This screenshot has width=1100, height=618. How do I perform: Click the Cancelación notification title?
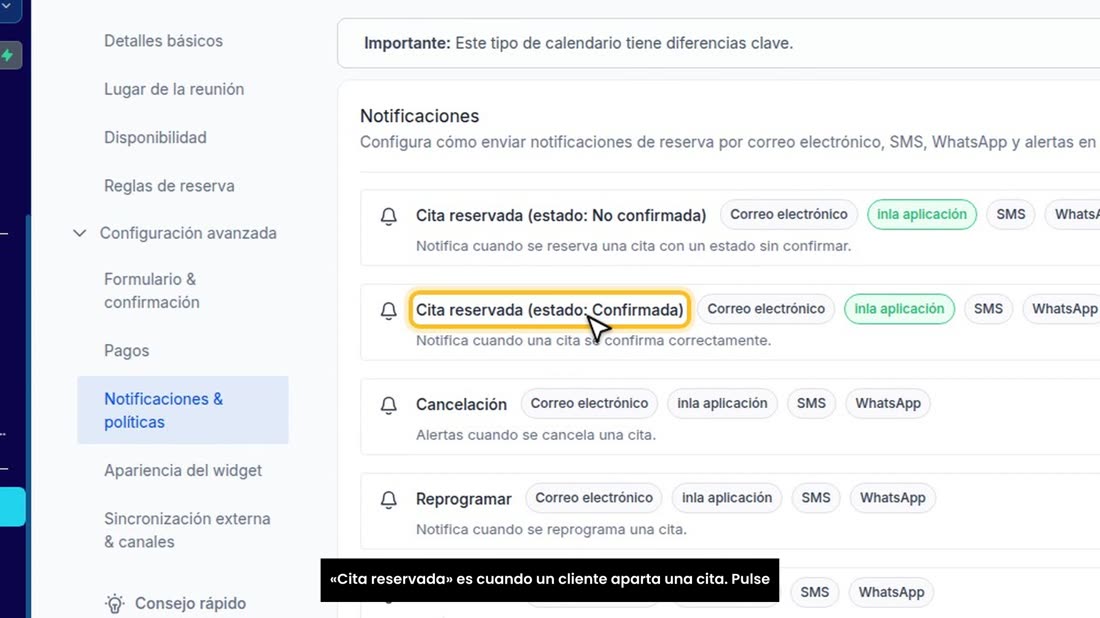[461, 405]
